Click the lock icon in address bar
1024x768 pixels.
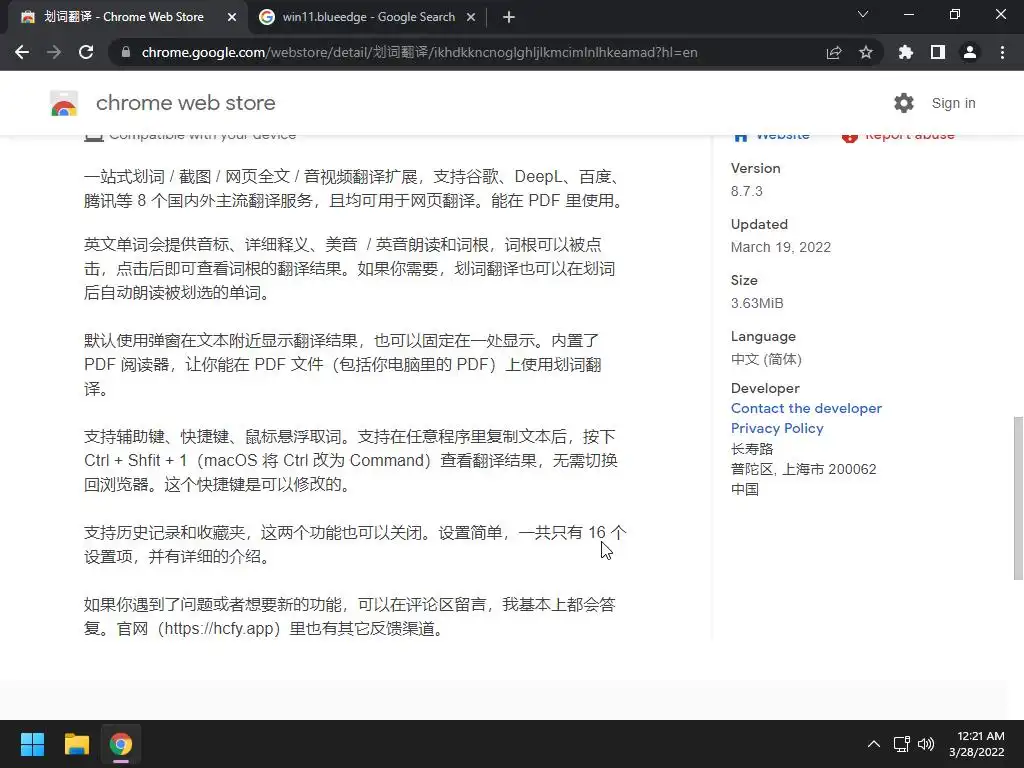click(x=126, y=52)
